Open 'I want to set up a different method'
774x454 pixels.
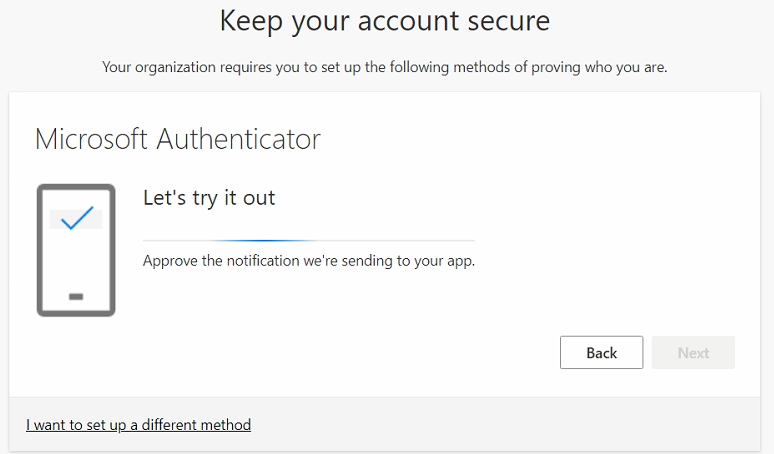pyautogui.click(x=138, y=425)
